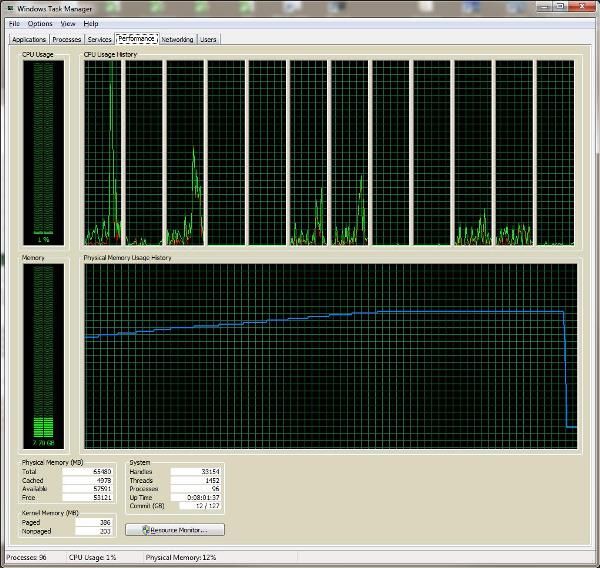Switch to the Services tab

(99, 39)
